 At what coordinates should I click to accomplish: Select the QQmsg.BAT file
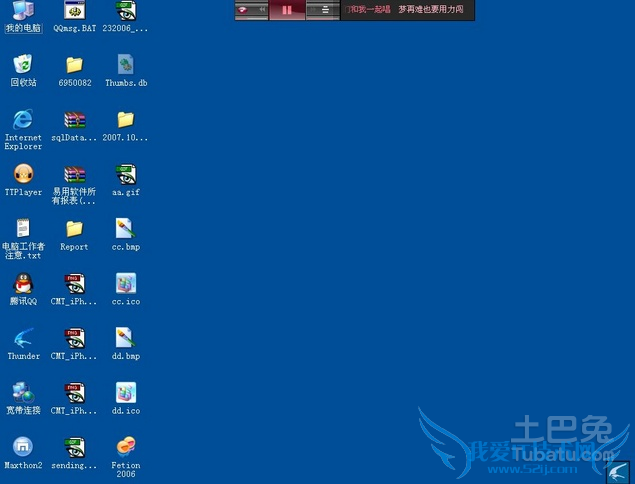click(75, 17)
